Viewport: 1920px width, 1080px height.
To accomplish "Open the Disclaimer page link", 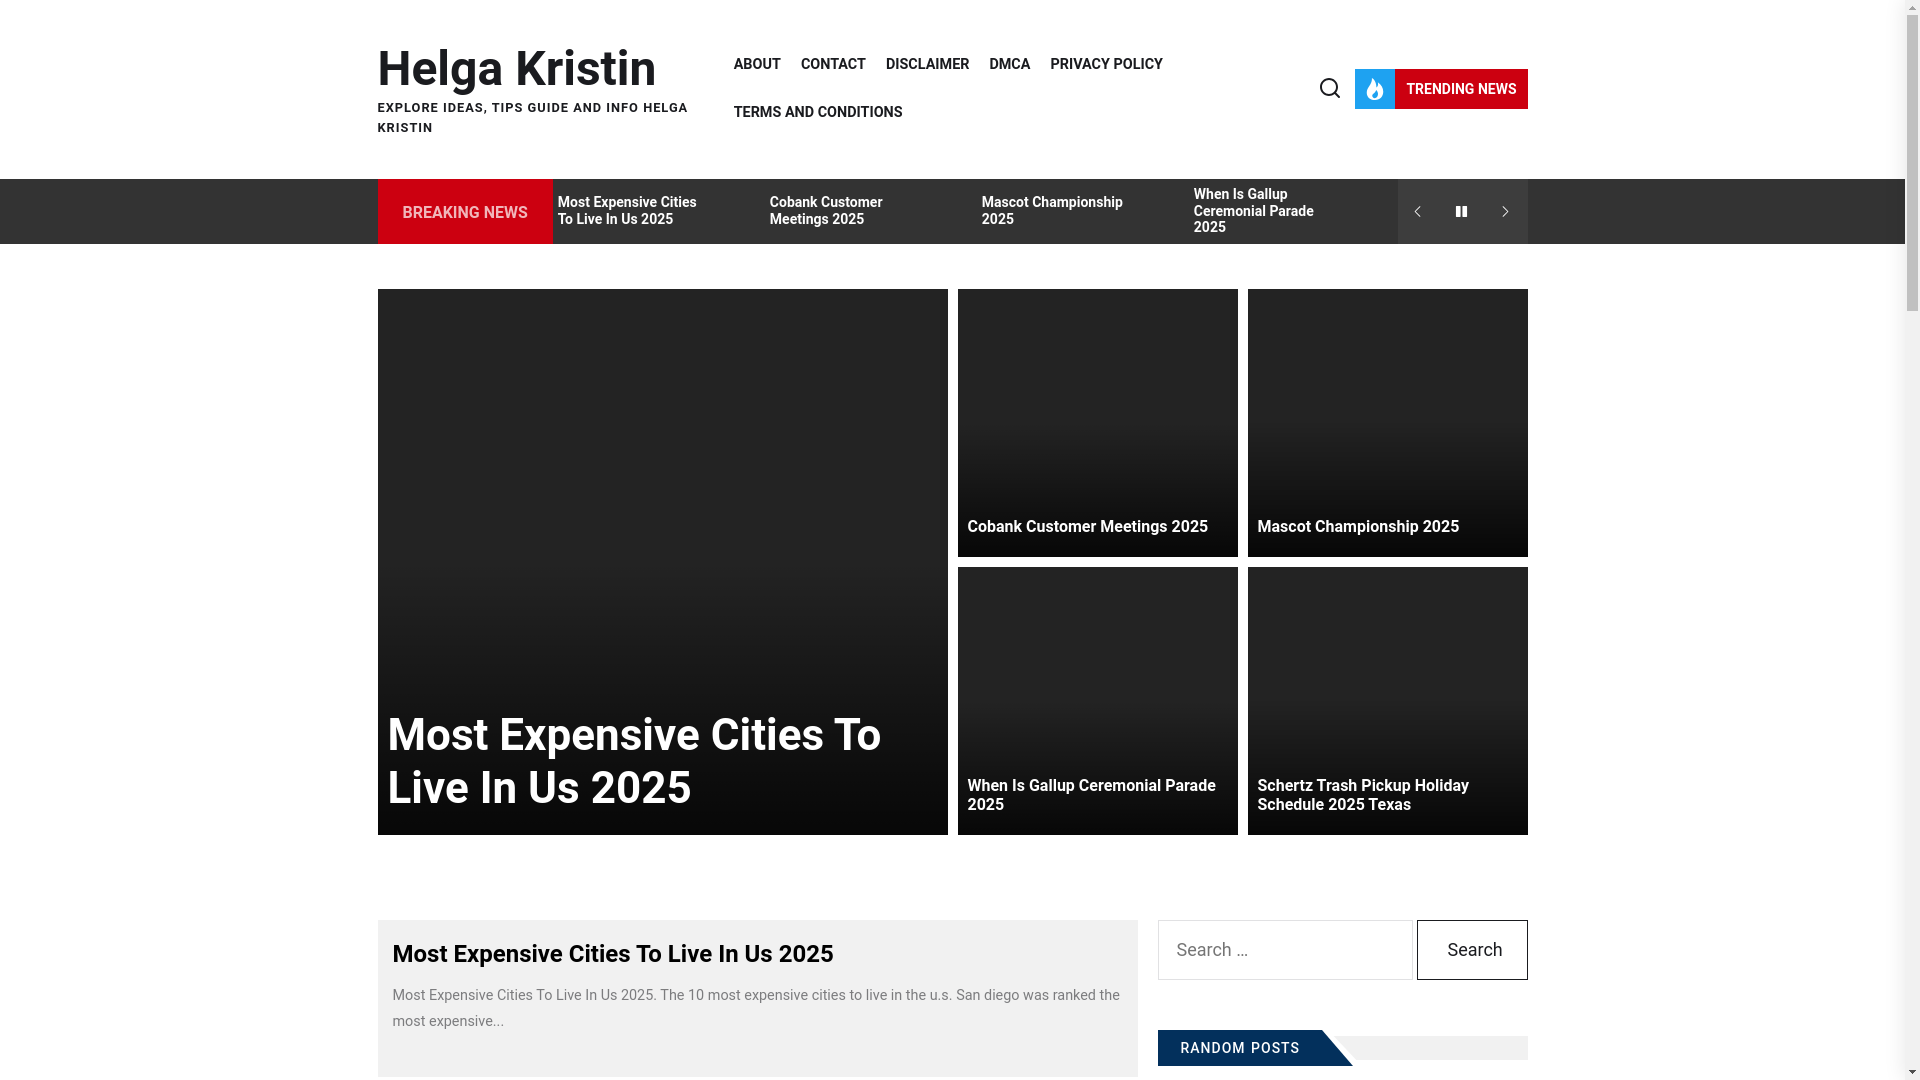I will tap(926, 64).
